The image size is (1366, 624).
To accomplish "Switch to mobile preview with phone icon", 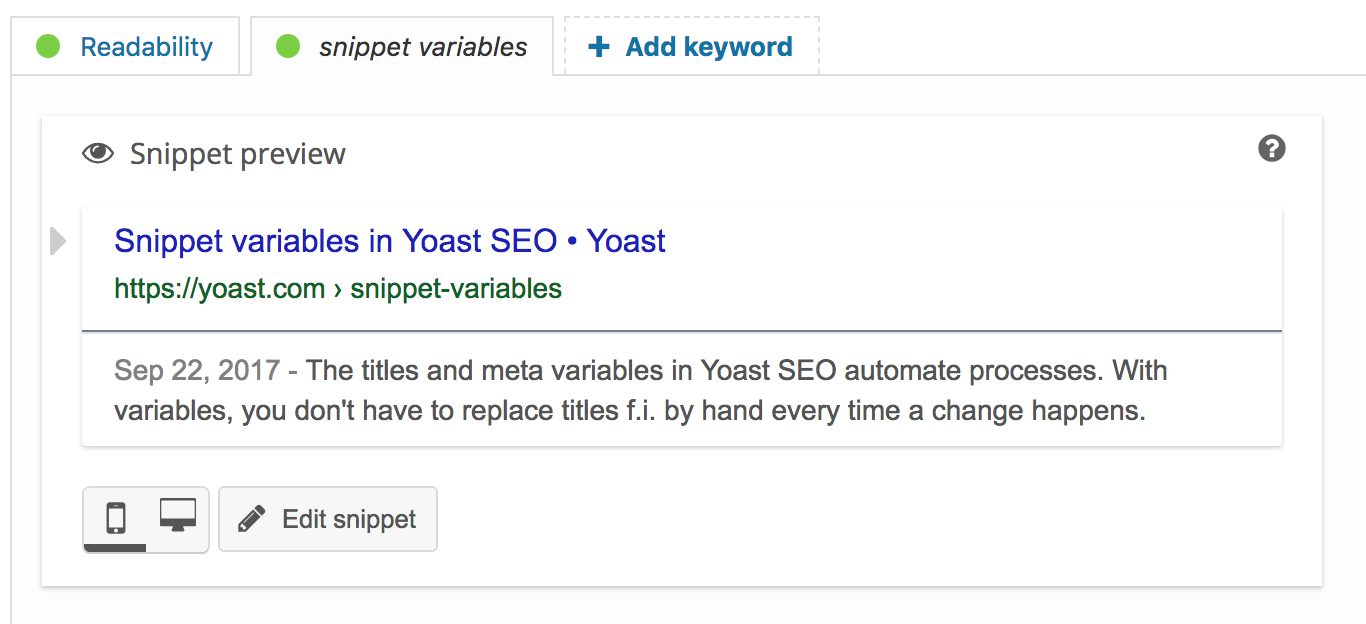I will pyautogui.click(x=116, y=518).
